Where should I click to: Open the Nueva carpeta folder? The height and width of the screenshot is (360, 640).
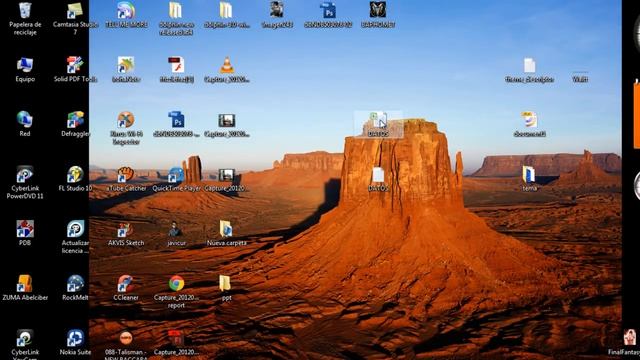coord(227,229)
